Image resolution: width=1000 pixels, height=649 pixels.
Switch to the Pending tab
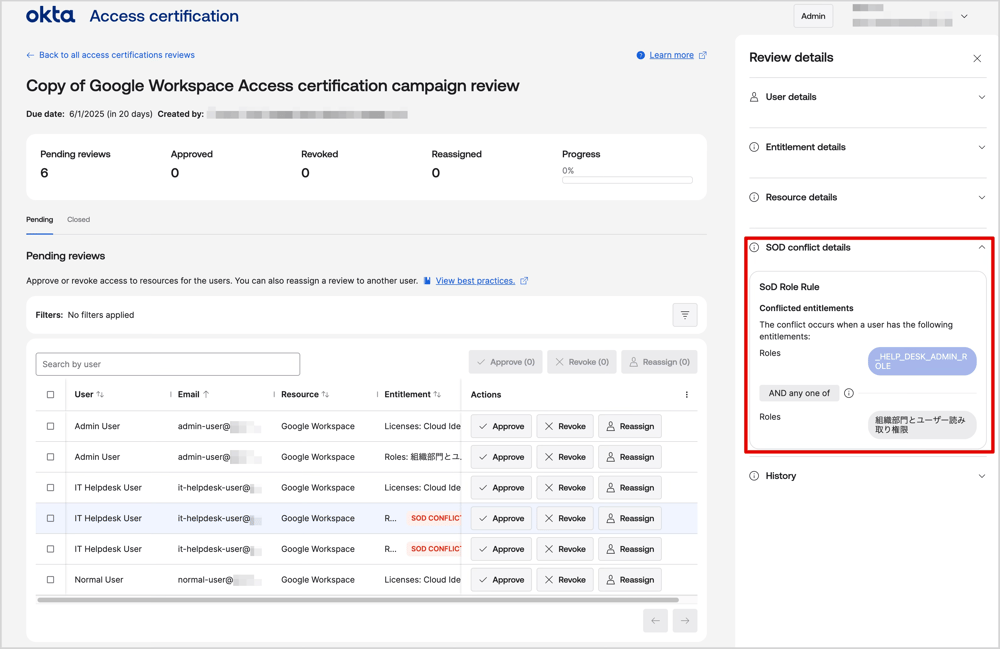tap(40, 220)
